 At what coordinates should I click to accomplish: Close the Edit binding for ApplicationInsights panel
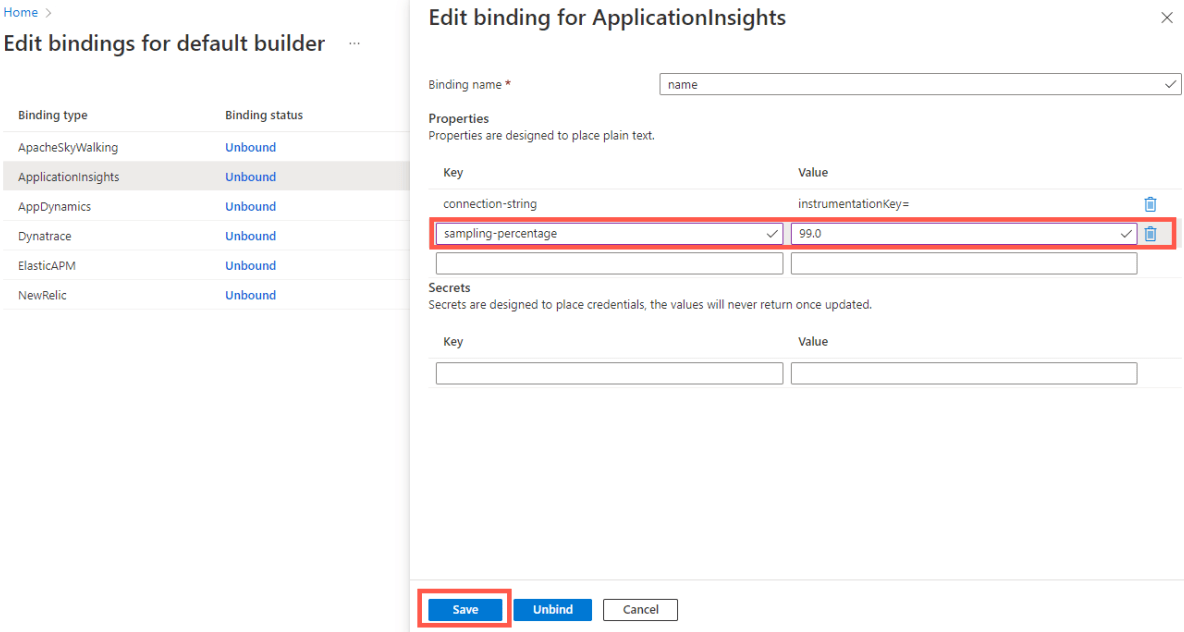coord(1166,17)
